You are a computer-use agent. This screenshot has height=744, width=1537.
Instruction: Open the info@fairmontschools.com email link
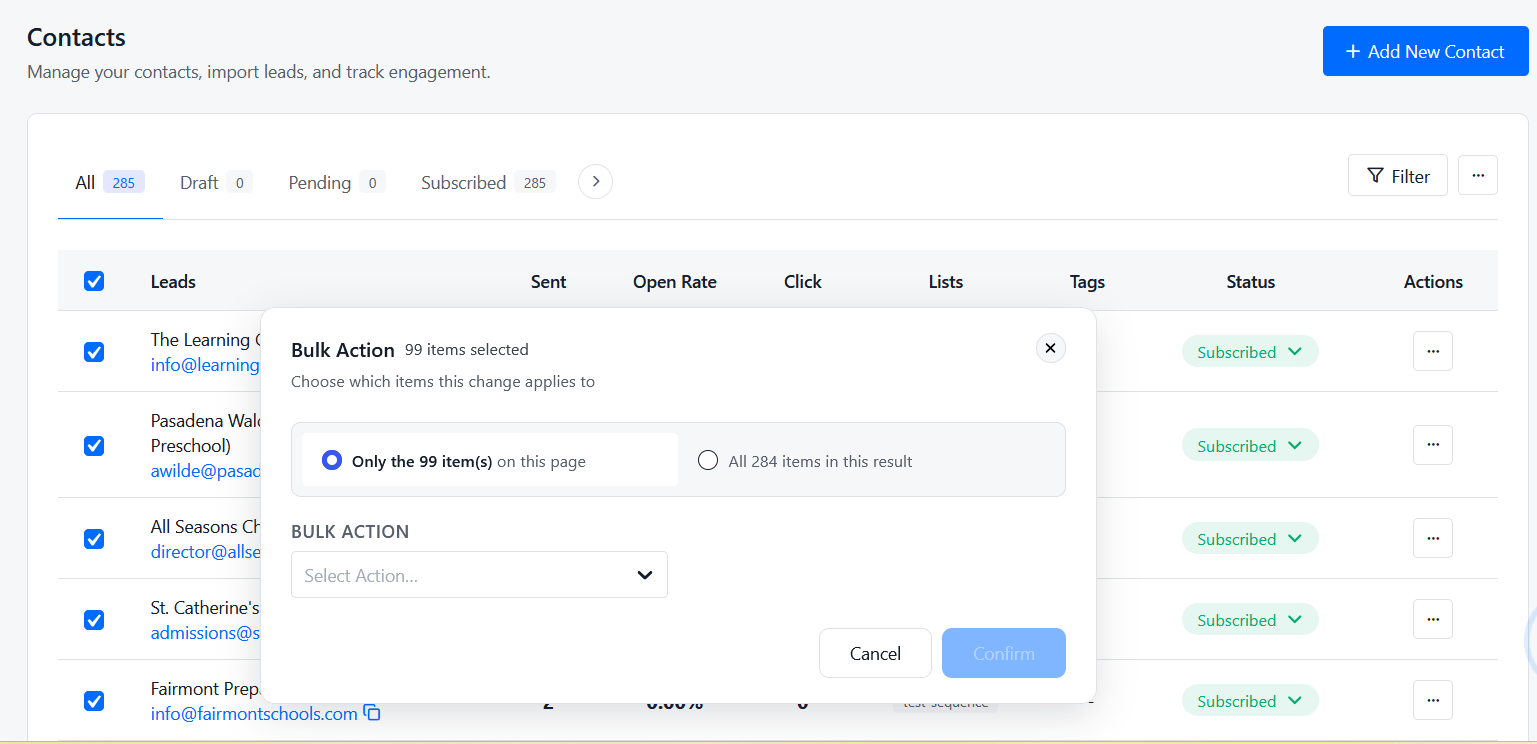pyautogui.click(x=254, y=714)
